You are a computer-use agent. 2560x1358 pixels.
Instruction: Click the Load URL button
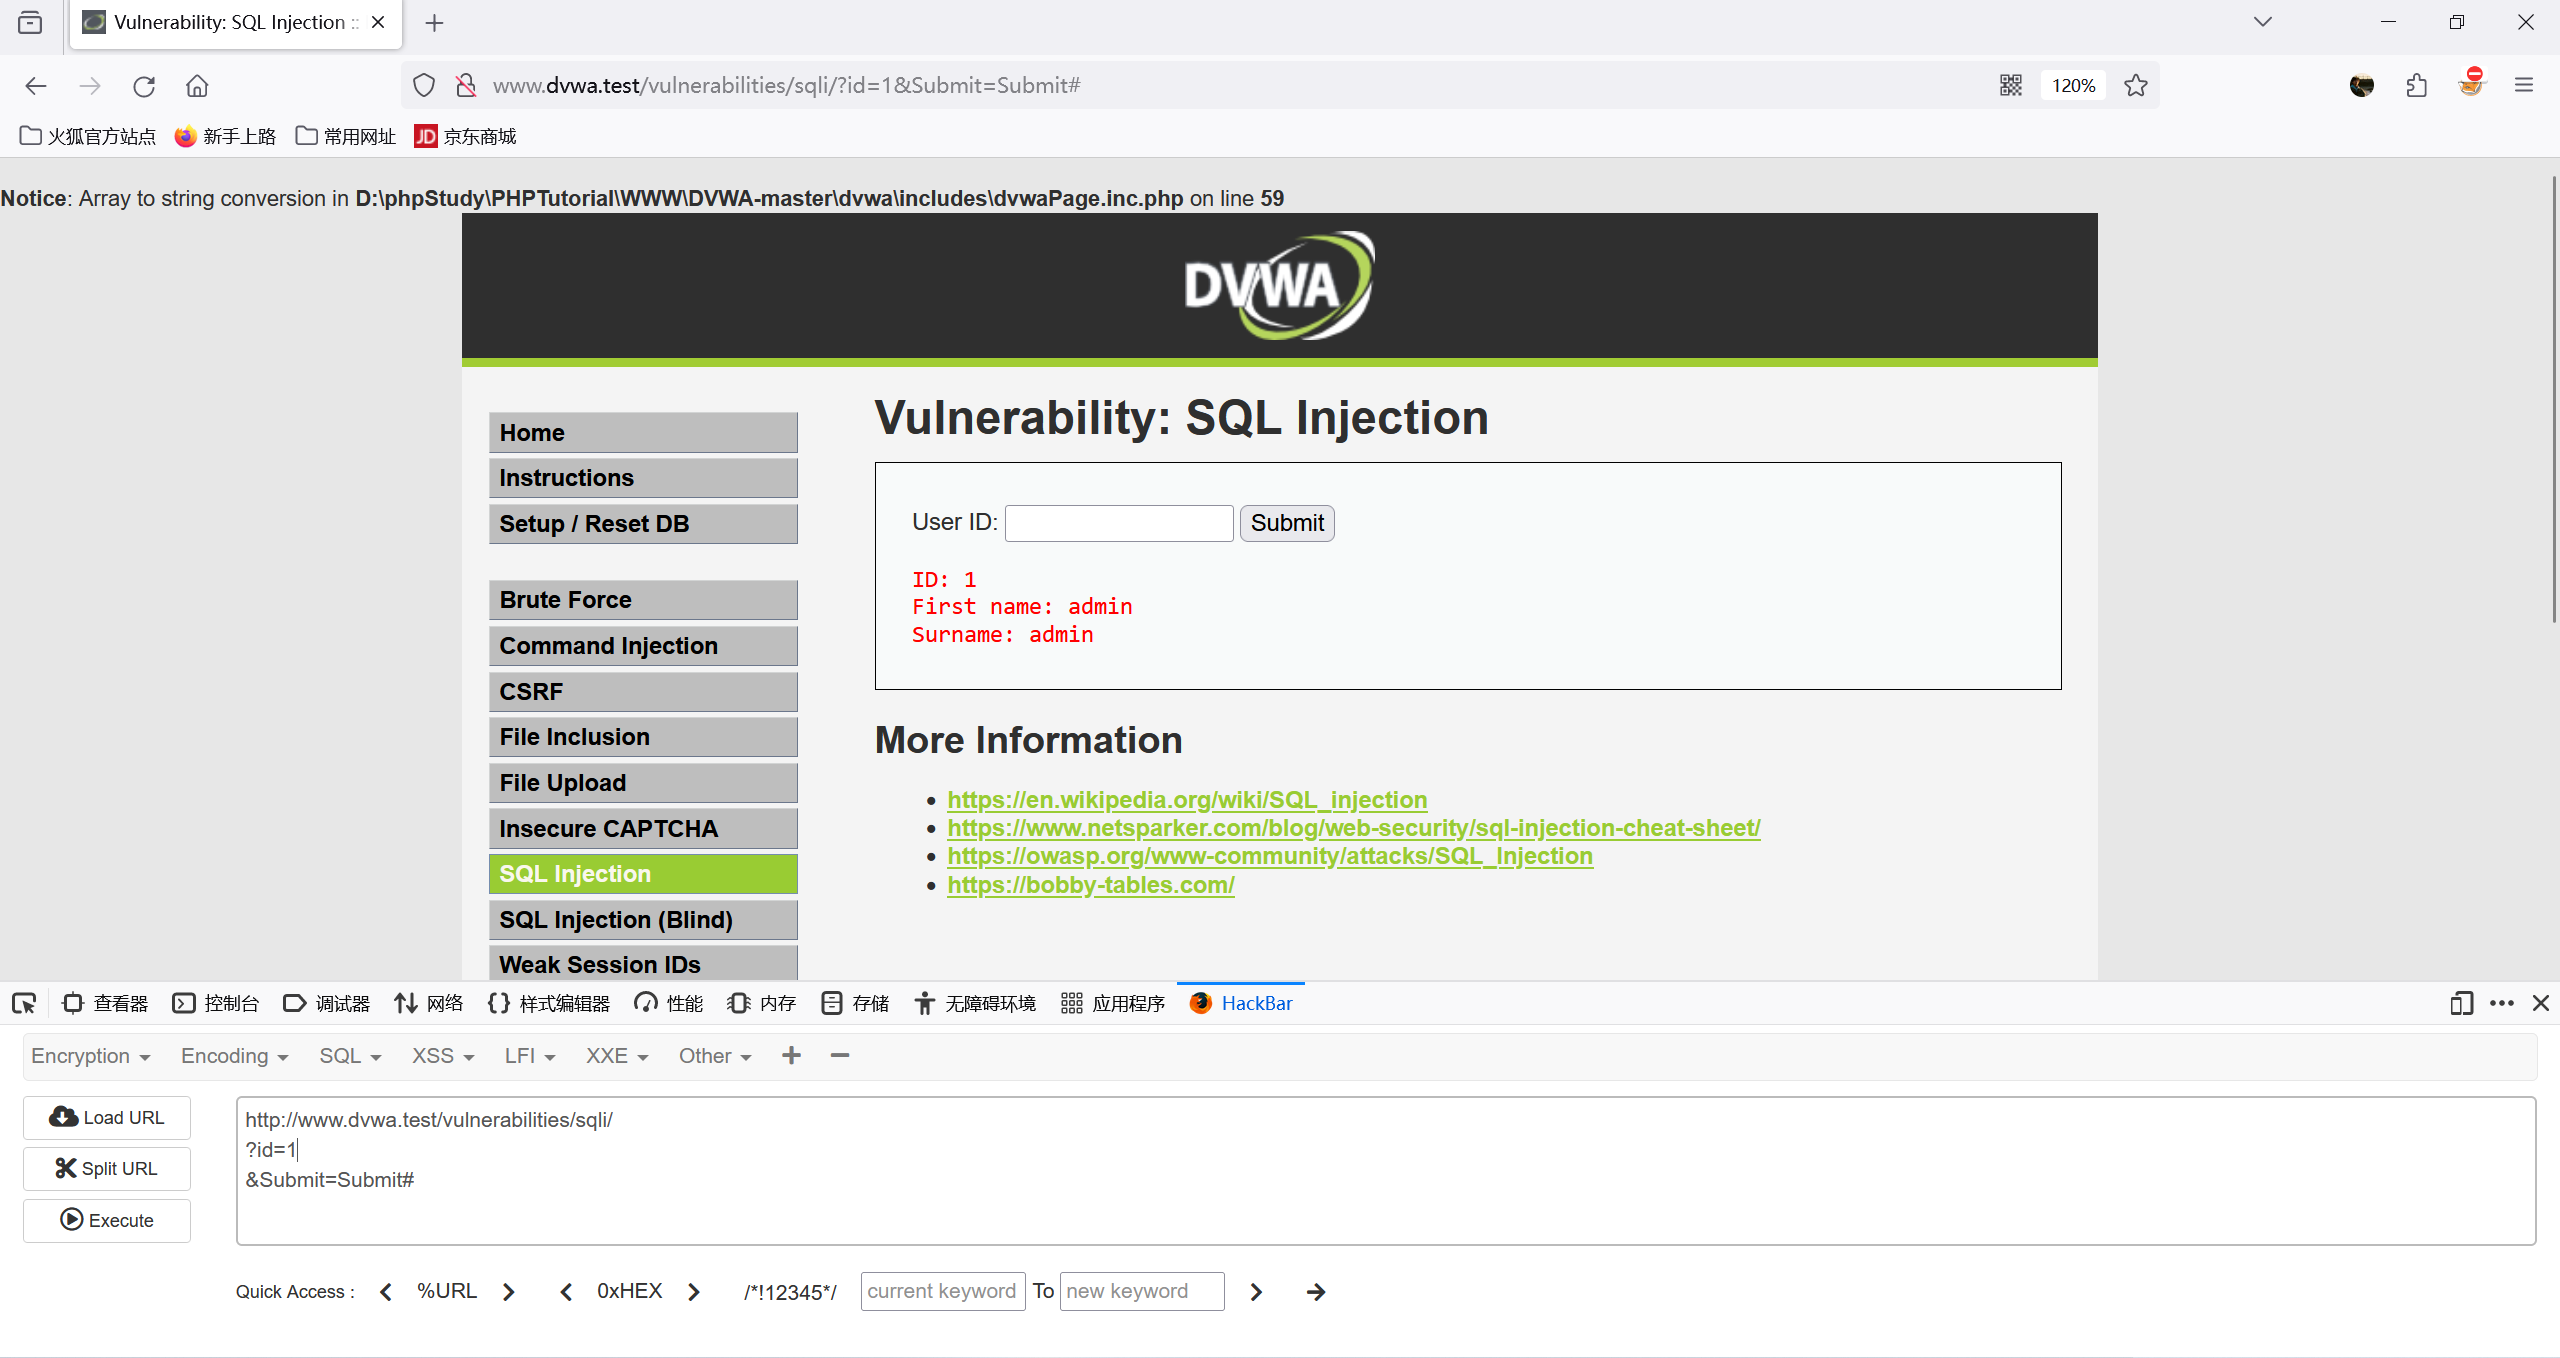(107, 1117)
